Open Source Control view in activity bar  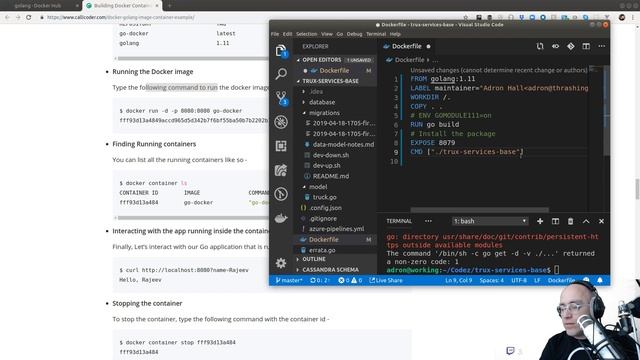coord(281,98)
